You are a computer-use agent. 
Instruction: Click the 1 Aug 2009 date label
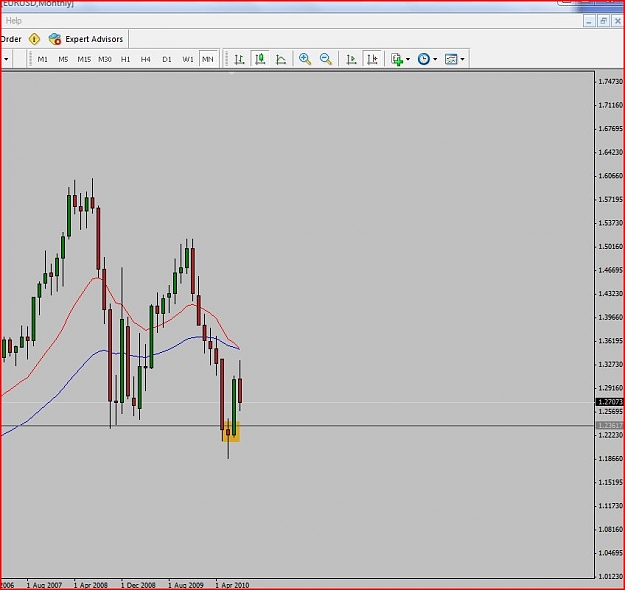(x=186, y=585)
